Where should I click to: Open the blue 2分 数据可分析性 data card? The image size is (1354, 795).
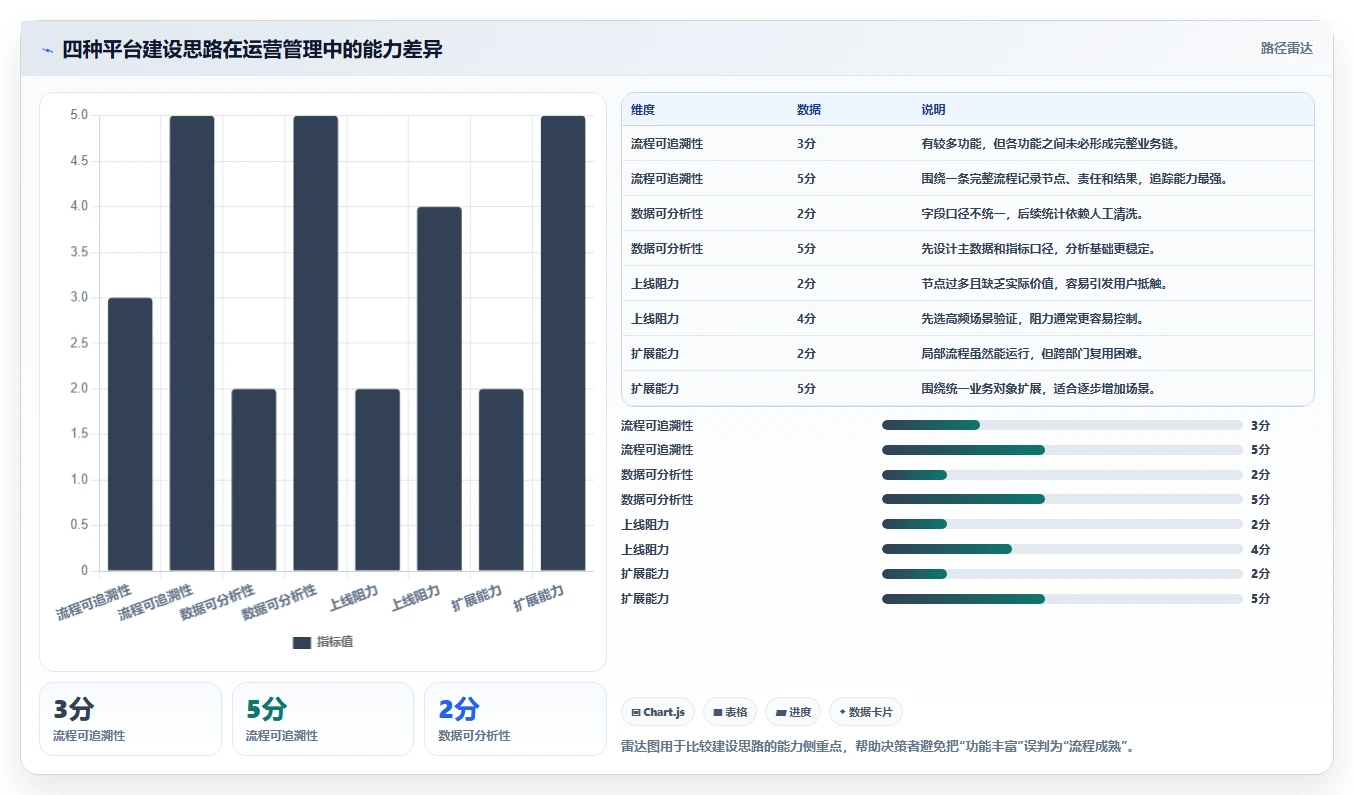[x=515, y=719]
